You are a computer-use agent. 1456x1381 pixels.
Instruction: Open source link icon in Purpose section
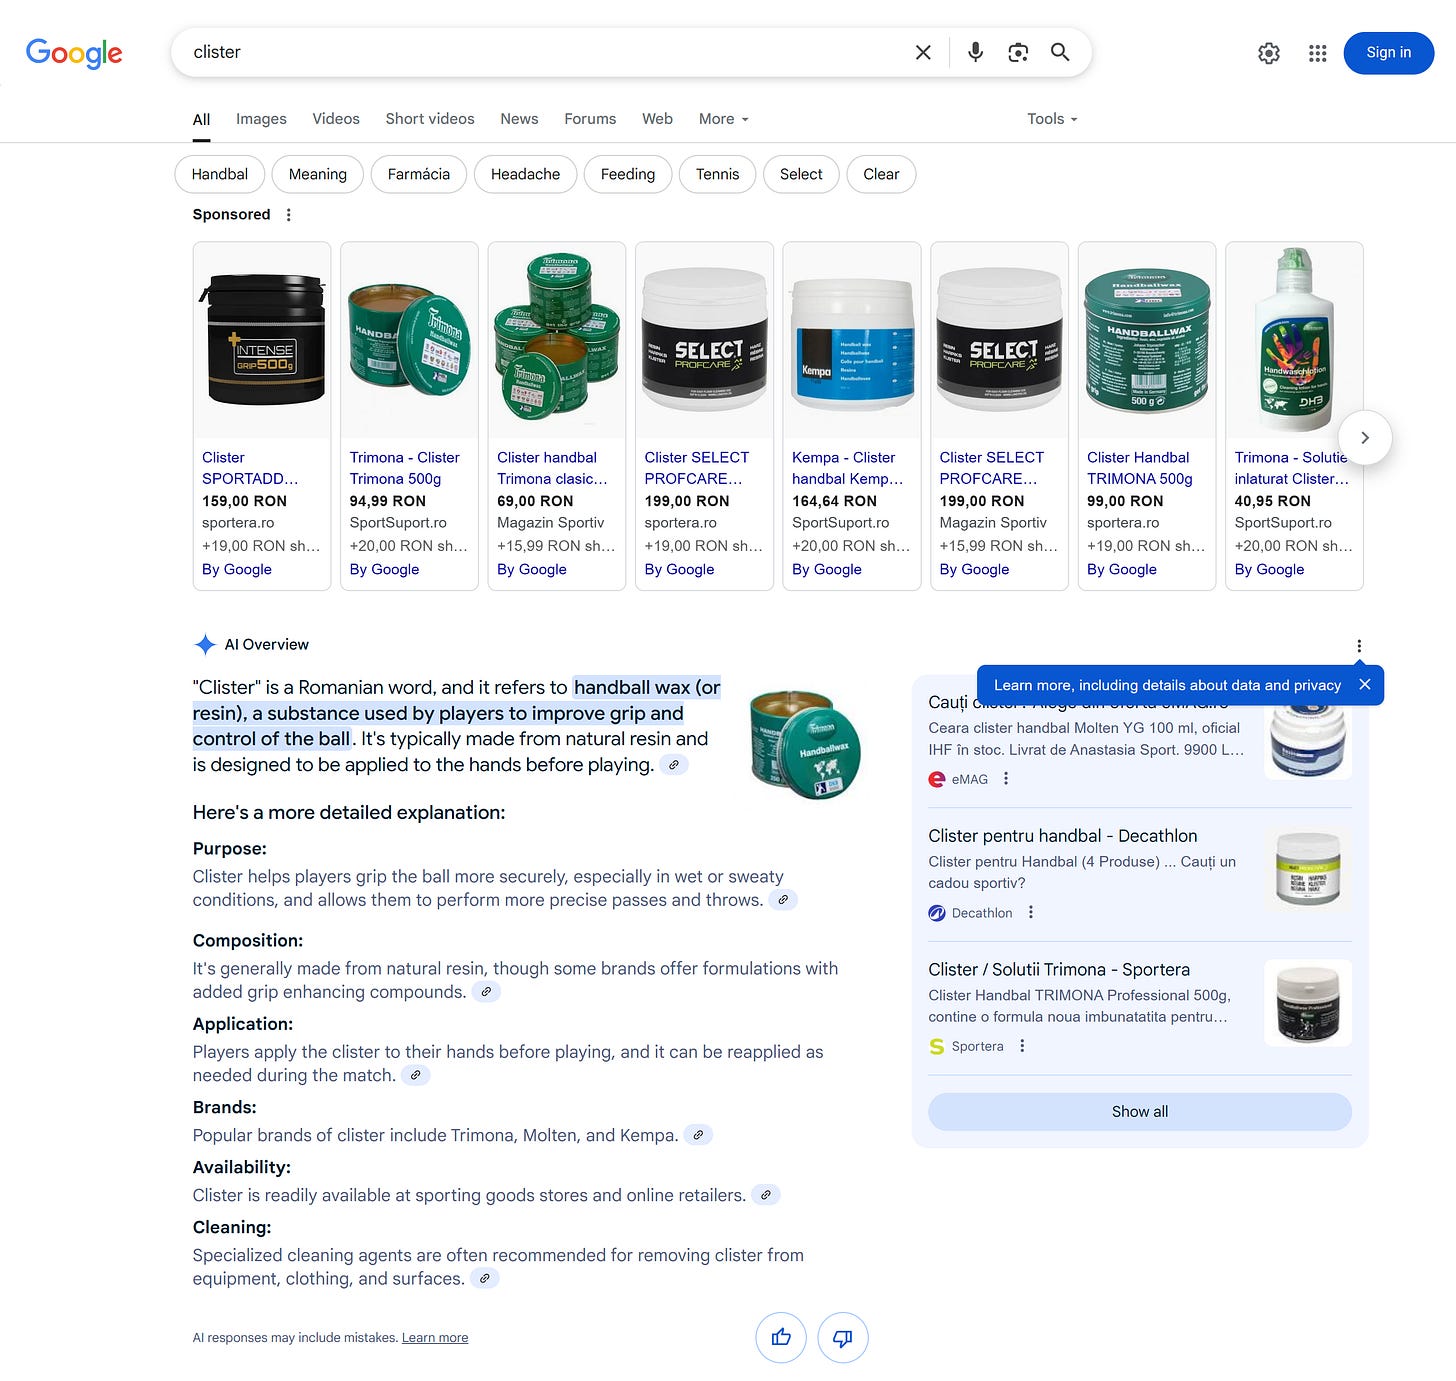(783, 900)
